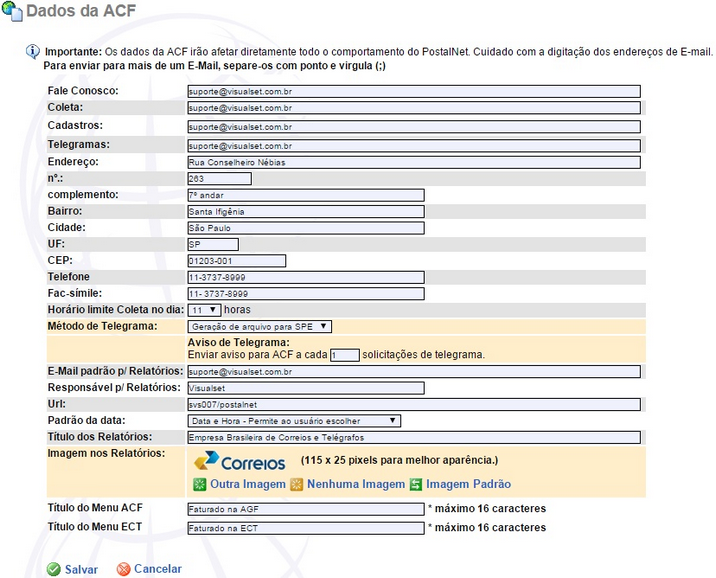Click the orange Nenhuma Imagem icon
This screenshot has height=578, width=716.
[x=297, y=484]
